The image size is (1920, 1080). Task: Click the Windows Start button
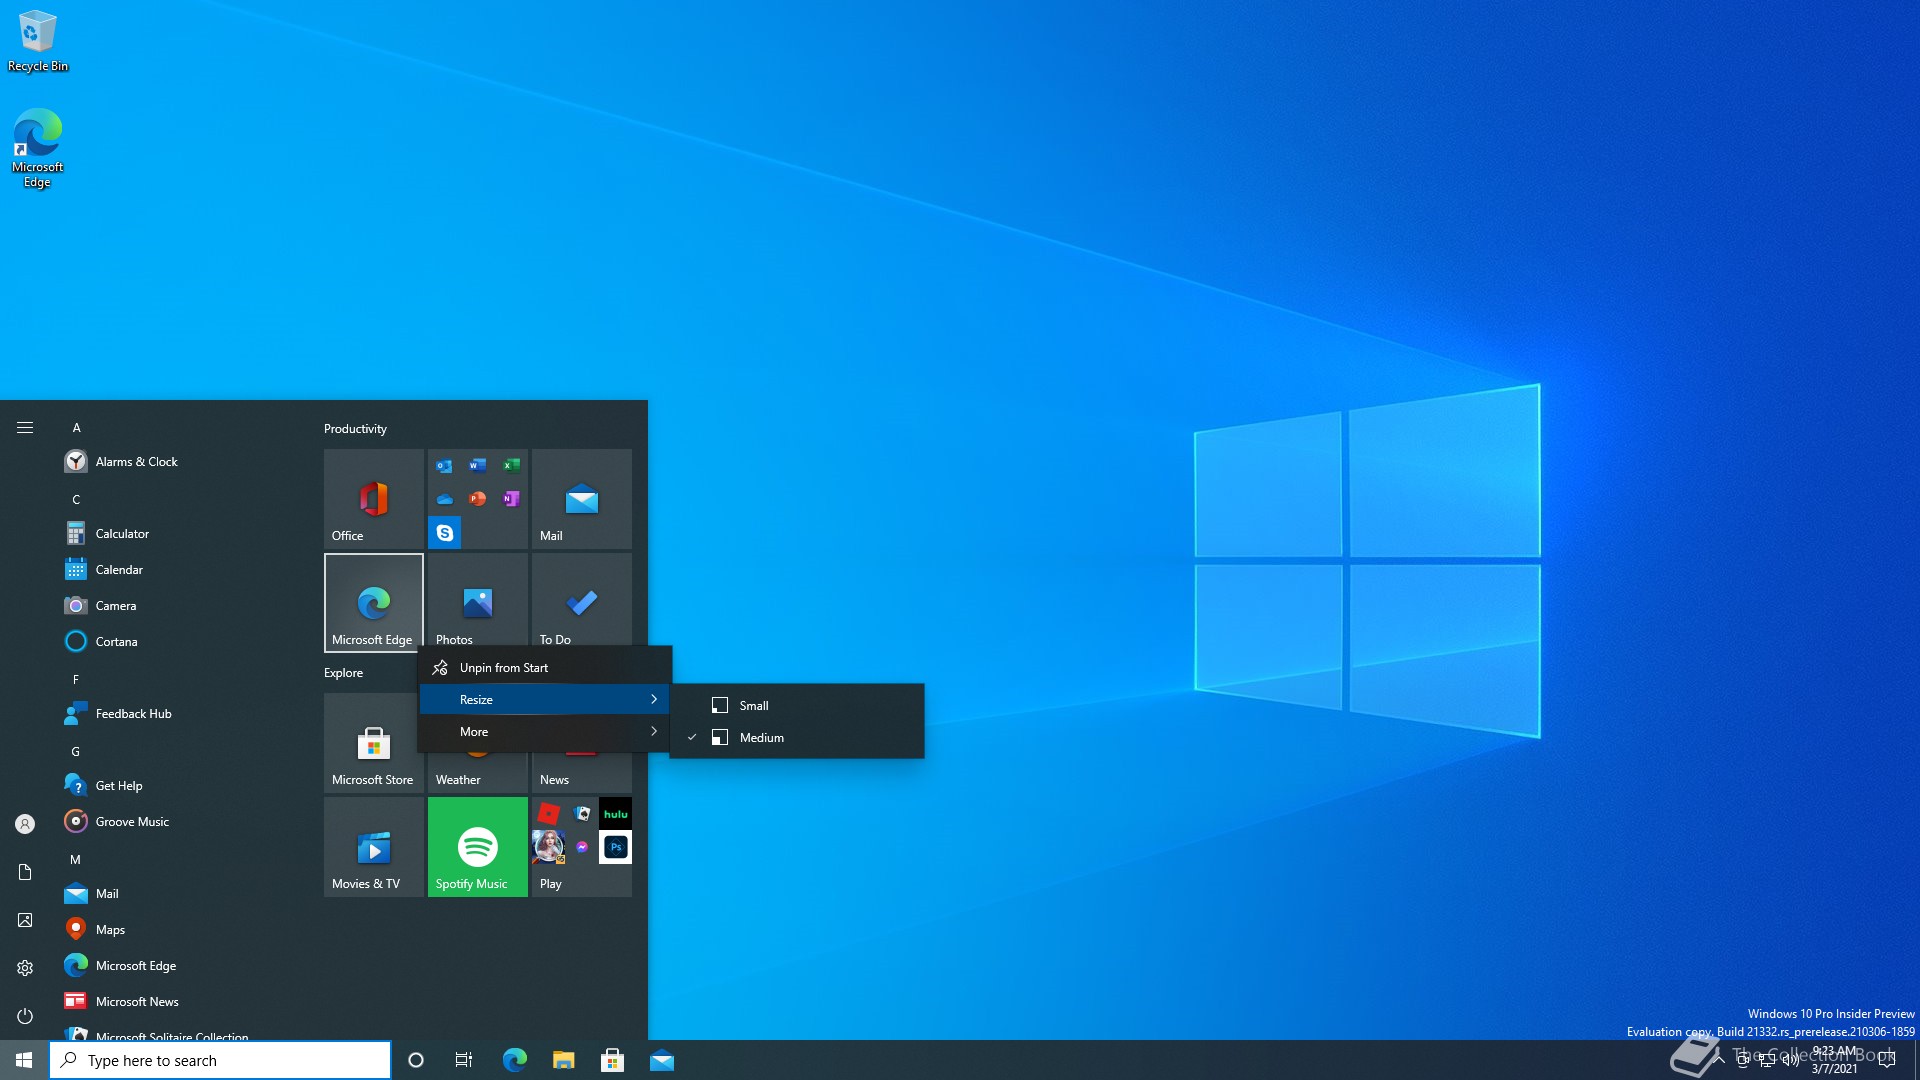(24, 1060)
